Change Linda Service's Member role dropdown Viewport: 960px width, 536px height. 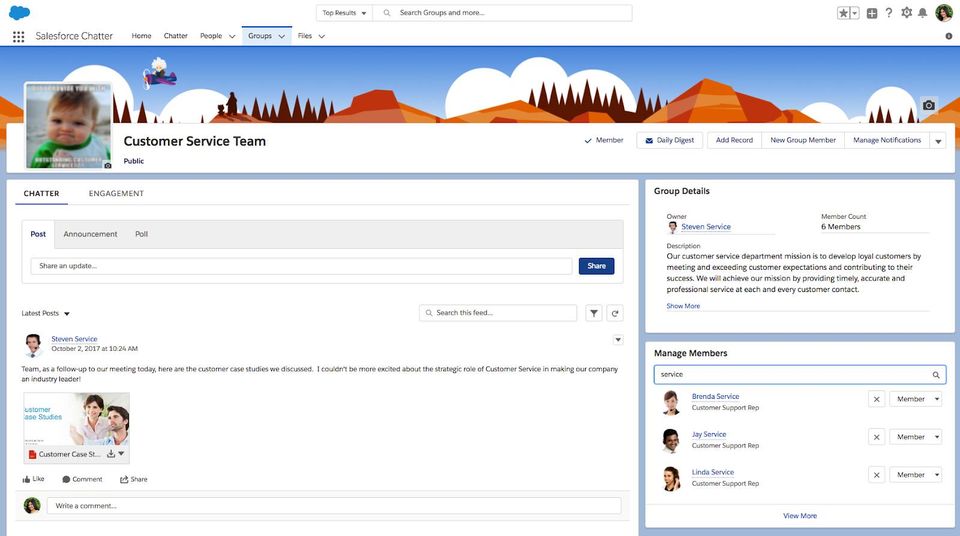pos(915,475)
